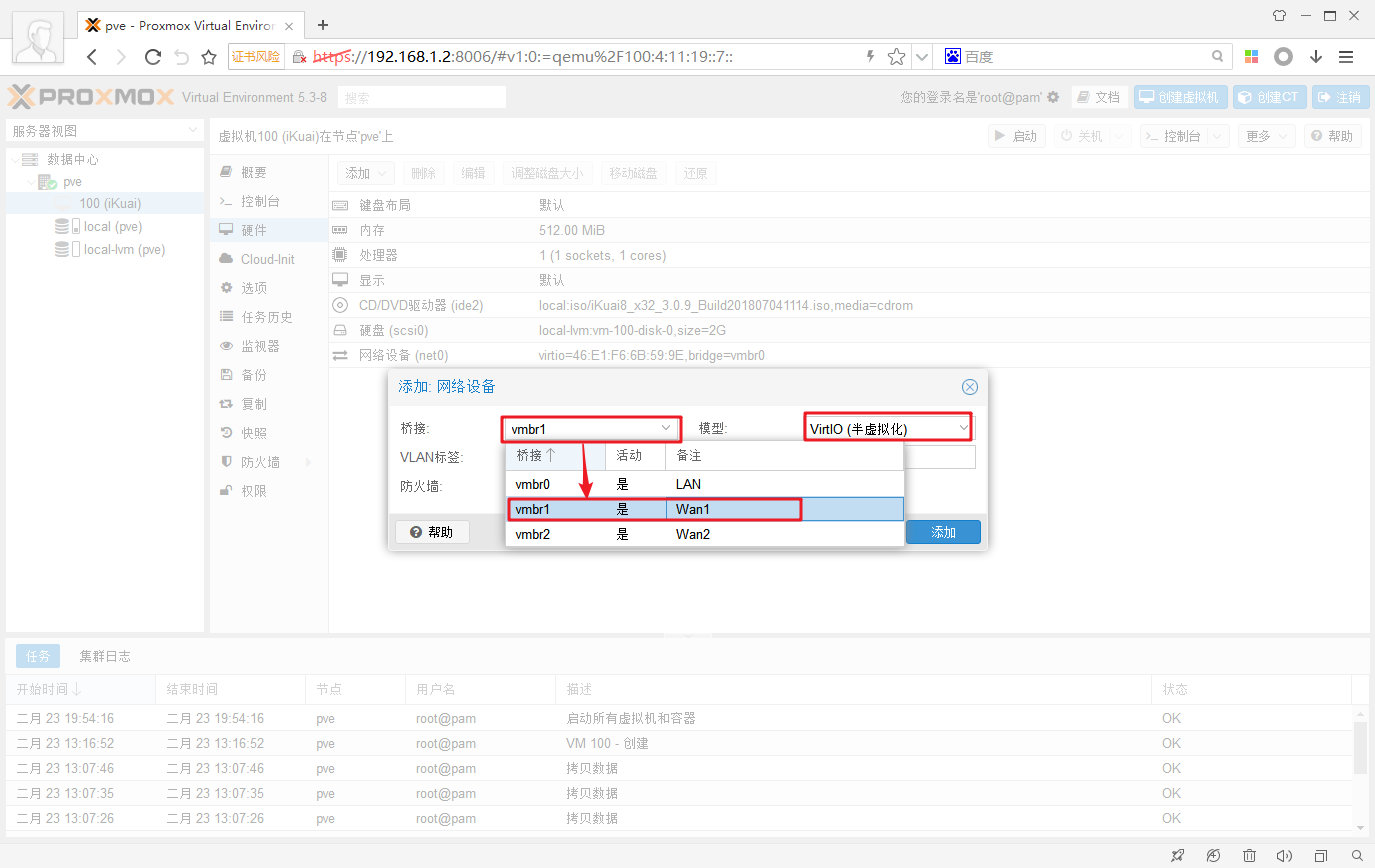This screenshot has width=1375, height=868.
Task: Click the pin icon in browser status bar
Action: [x=1178, y=856]
